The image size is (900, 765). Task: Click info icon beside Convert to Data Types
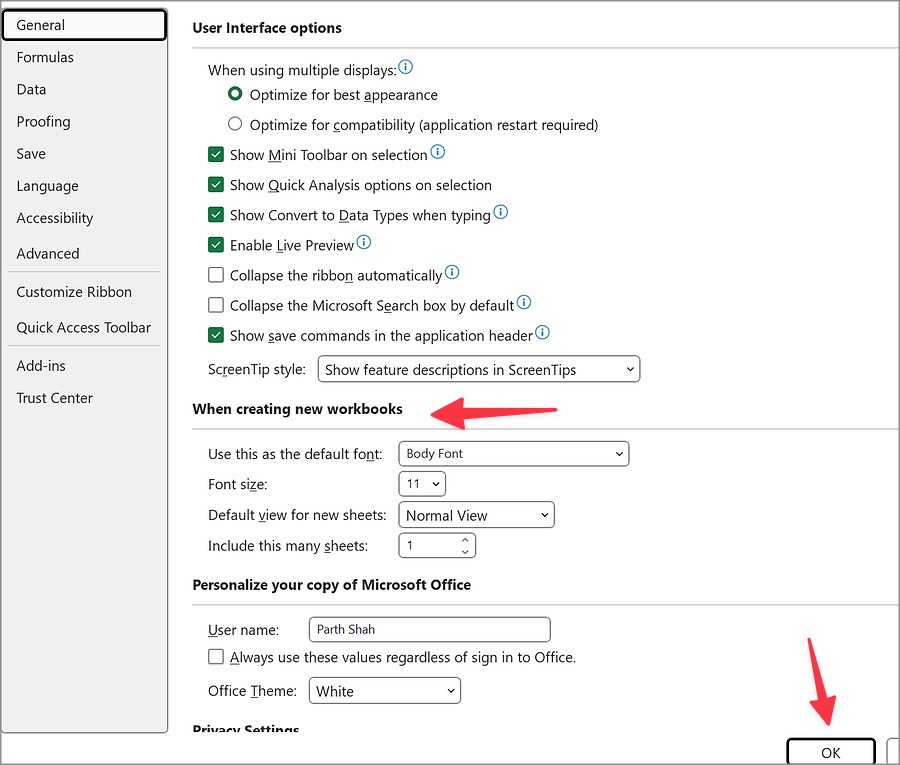pos(501,213)
